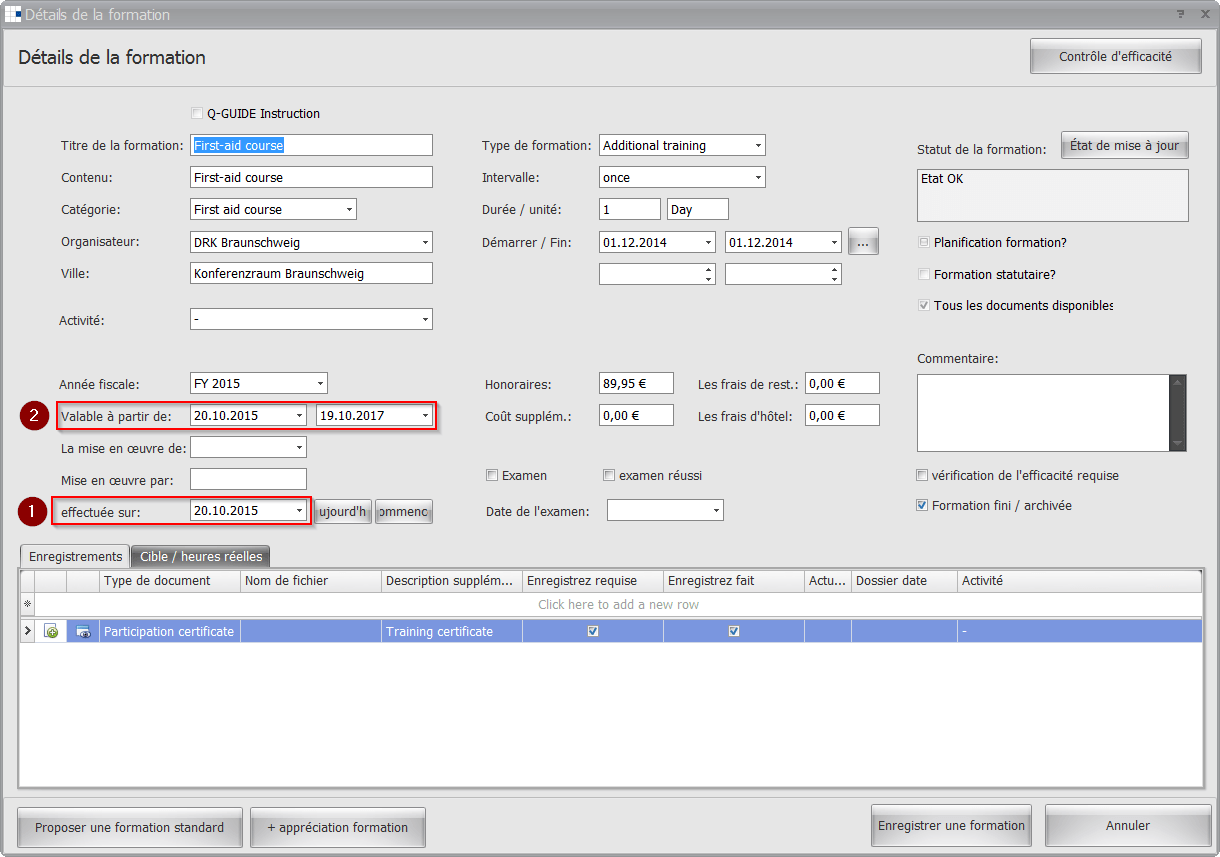Uncheck Formation fini / archivée
1220x857 pixels.
tap(923, 506)
